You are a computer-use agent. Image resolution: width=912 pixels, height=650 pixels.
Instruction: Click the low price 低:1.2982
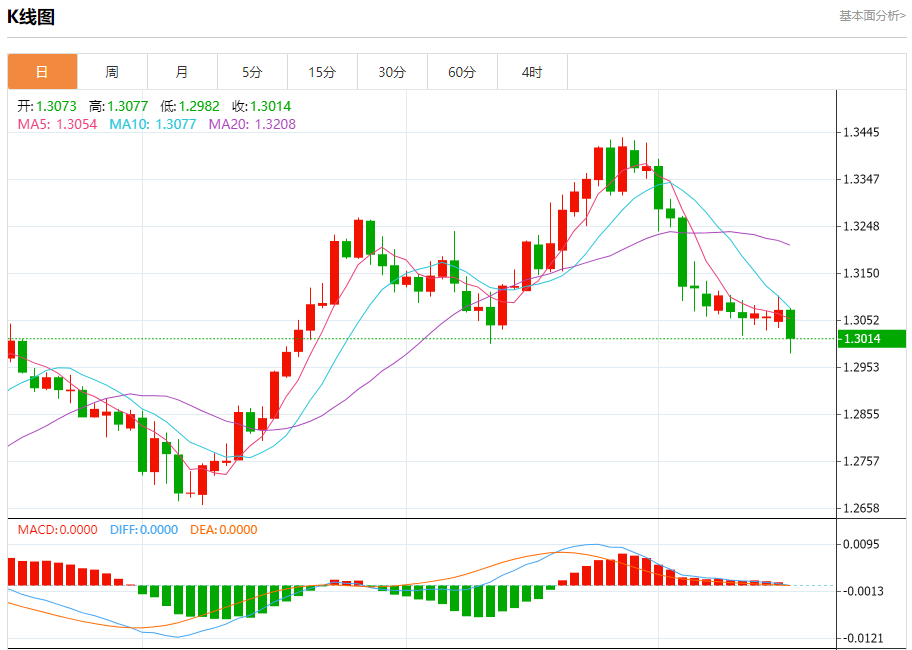coord(190,106)
